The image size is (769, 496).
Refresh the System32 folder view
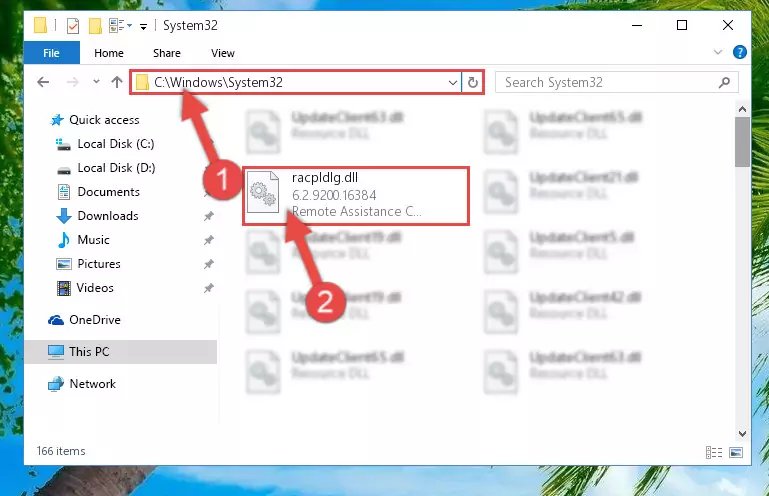473,82
